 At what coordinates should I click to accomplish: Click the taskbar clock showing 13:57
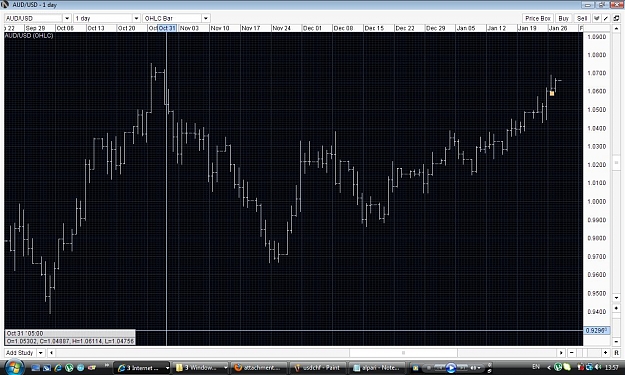click(612, 367)
